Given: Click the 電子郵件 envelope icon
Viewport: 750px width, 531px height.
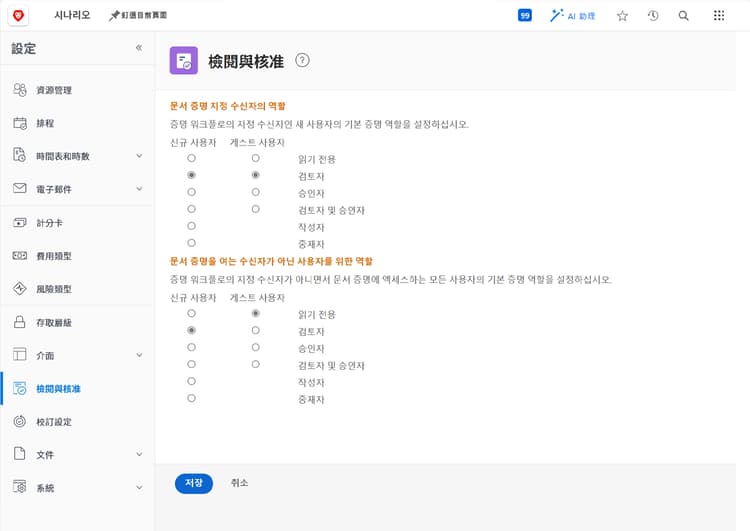Looking at the screenshot, I should coord(20,188).
